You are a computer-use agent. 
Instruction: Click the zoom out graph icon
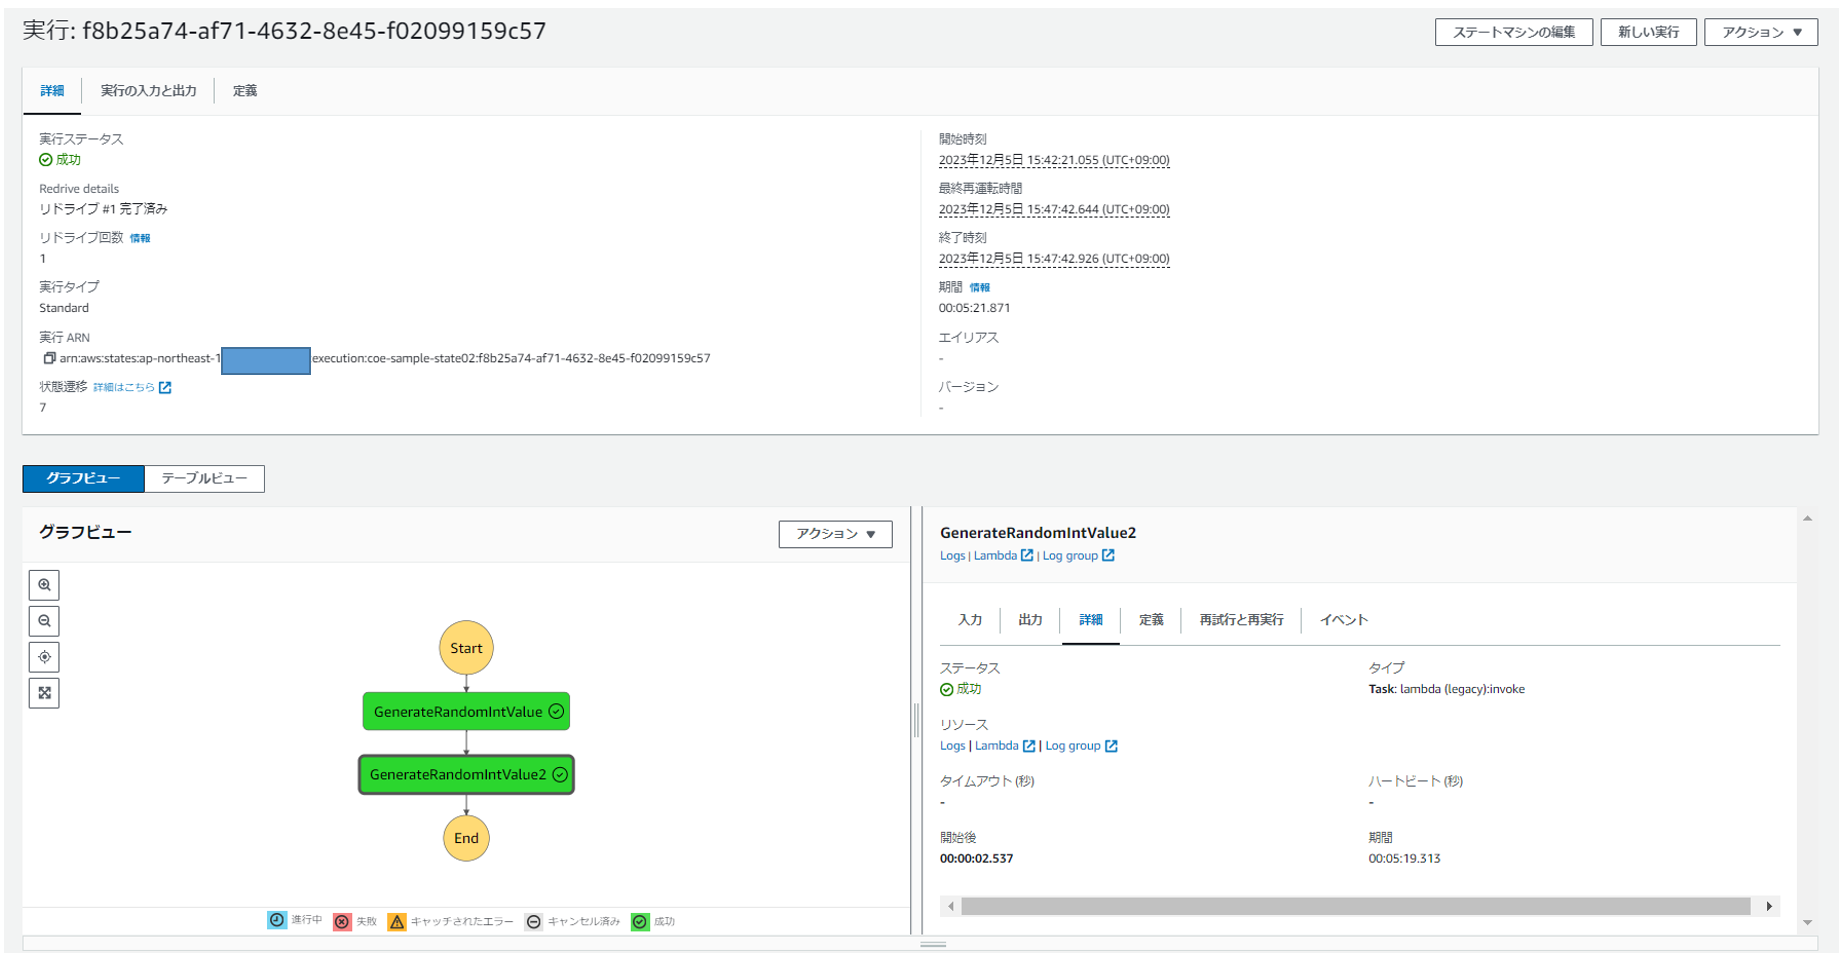click(44, 621)
